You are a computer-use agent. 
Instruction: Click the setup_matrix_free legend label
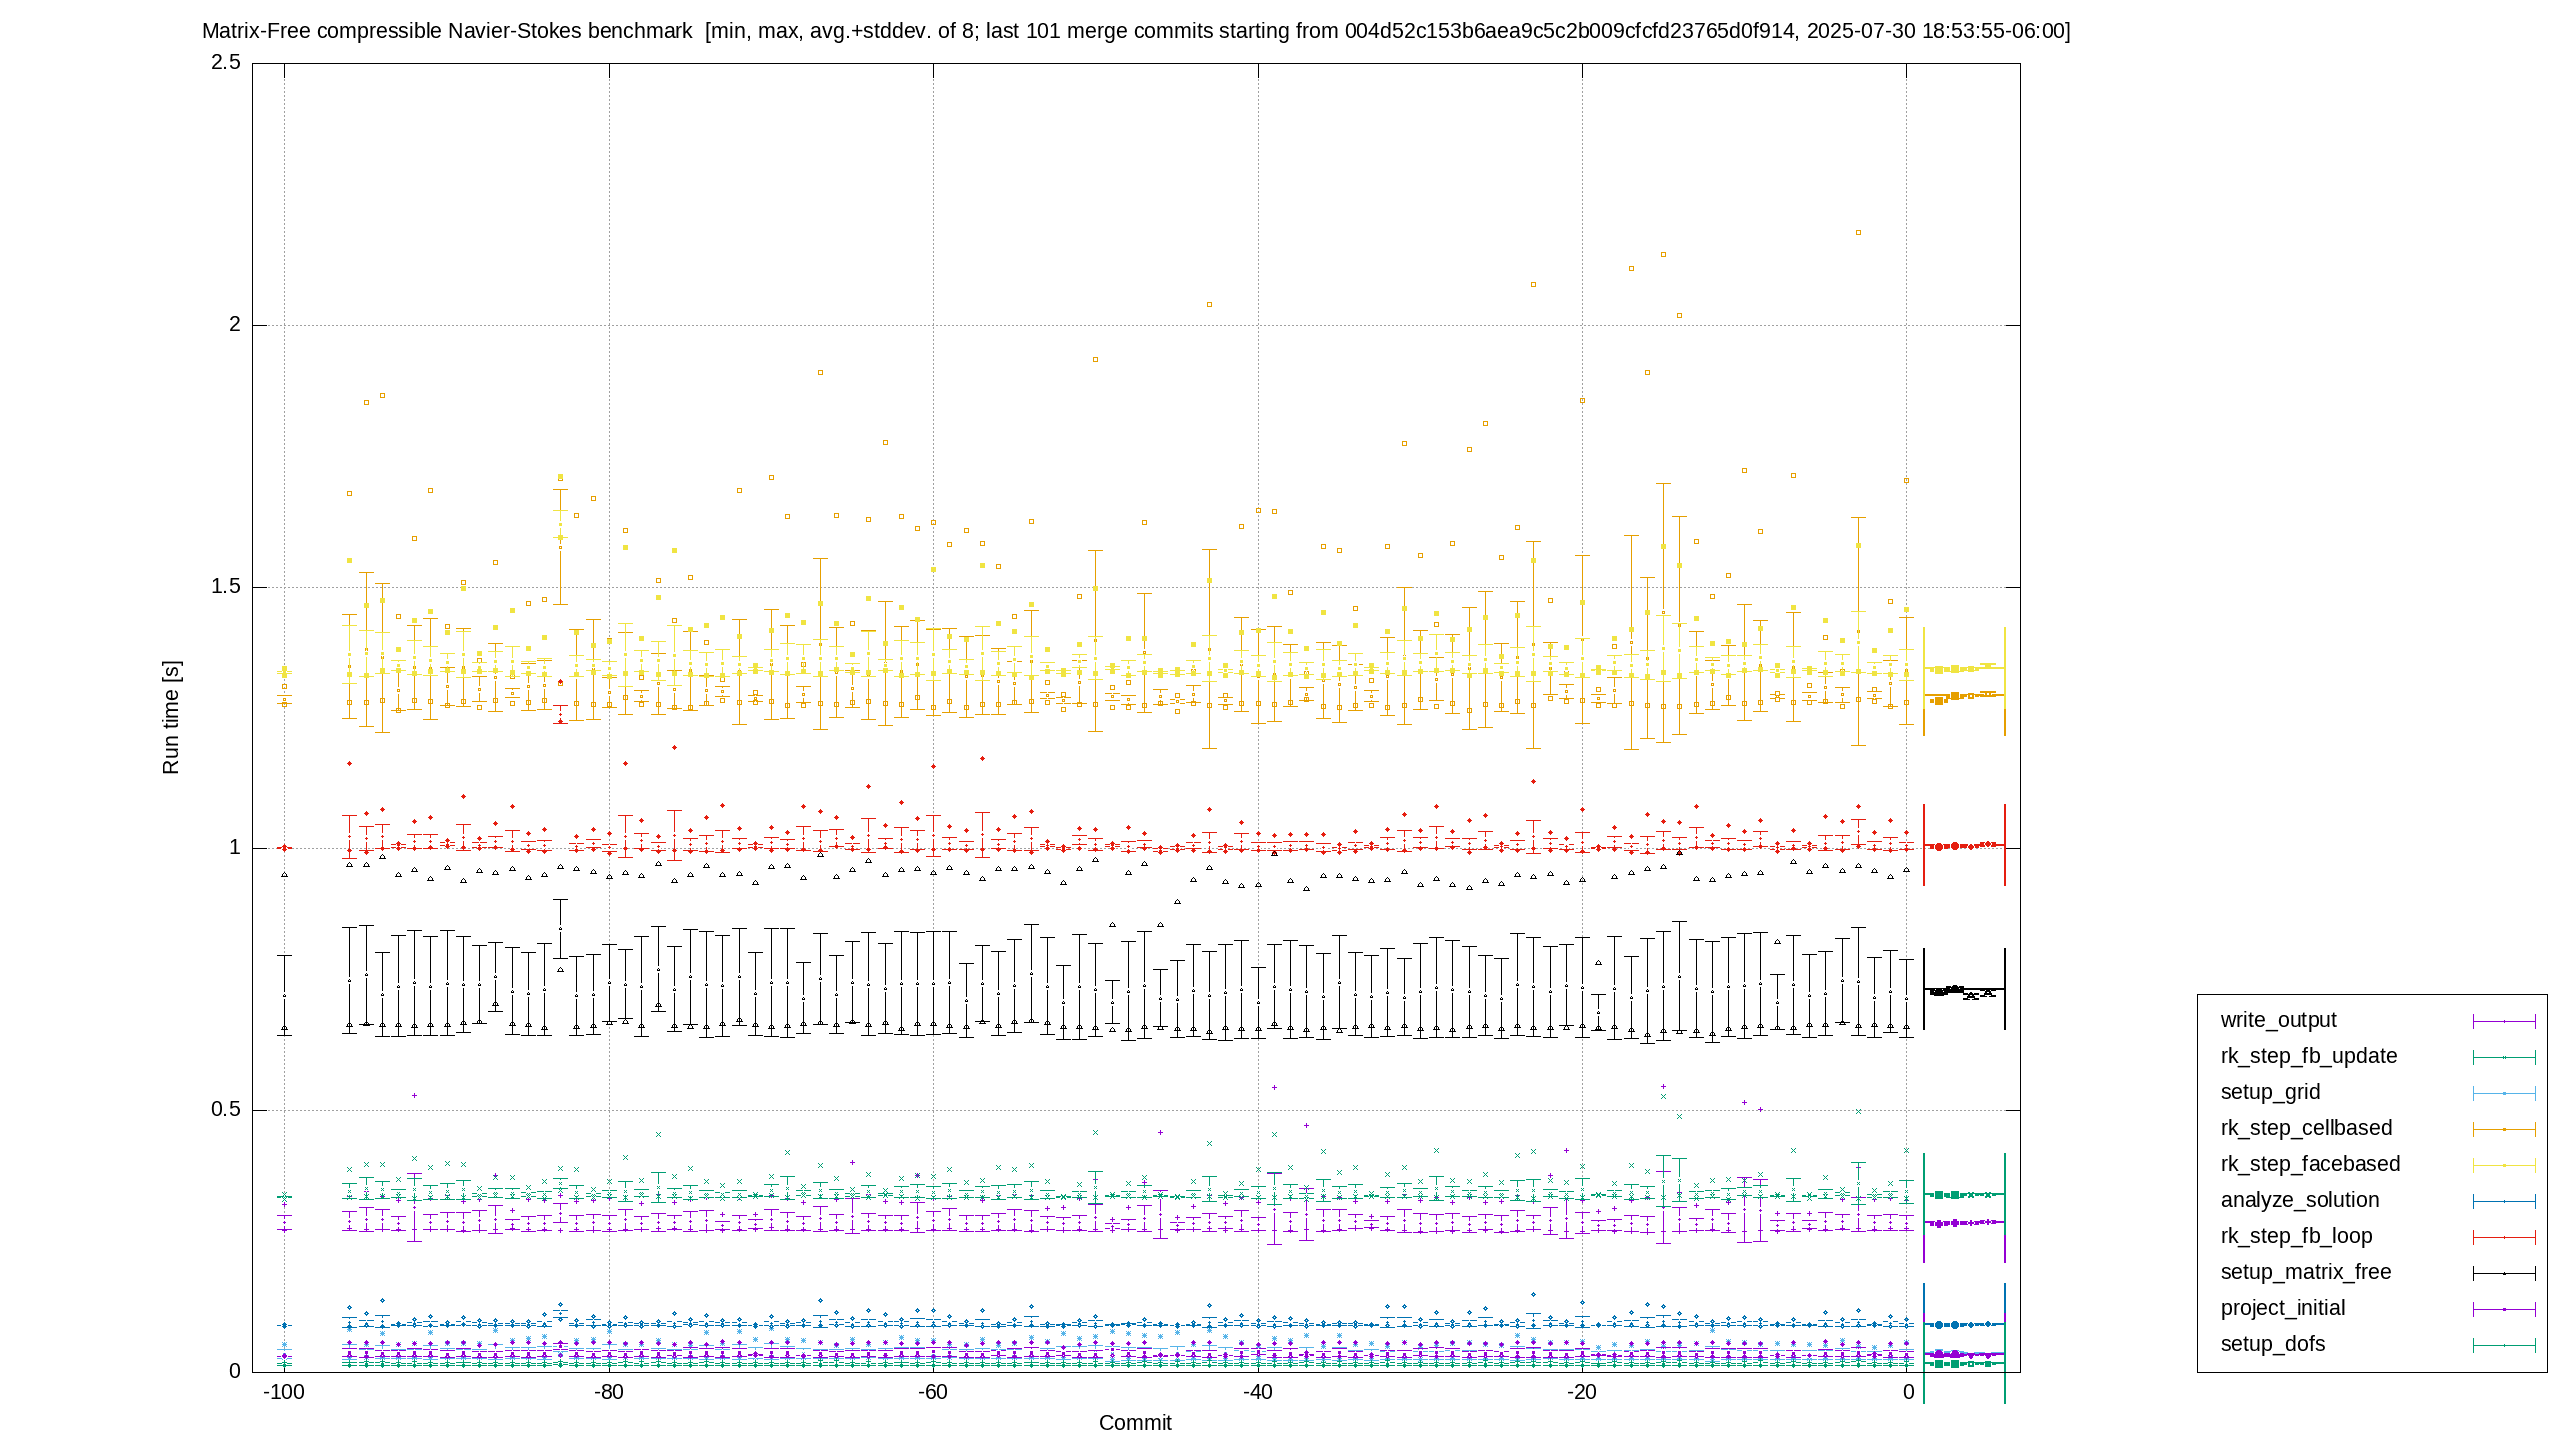click(x=2306, y=1272)
